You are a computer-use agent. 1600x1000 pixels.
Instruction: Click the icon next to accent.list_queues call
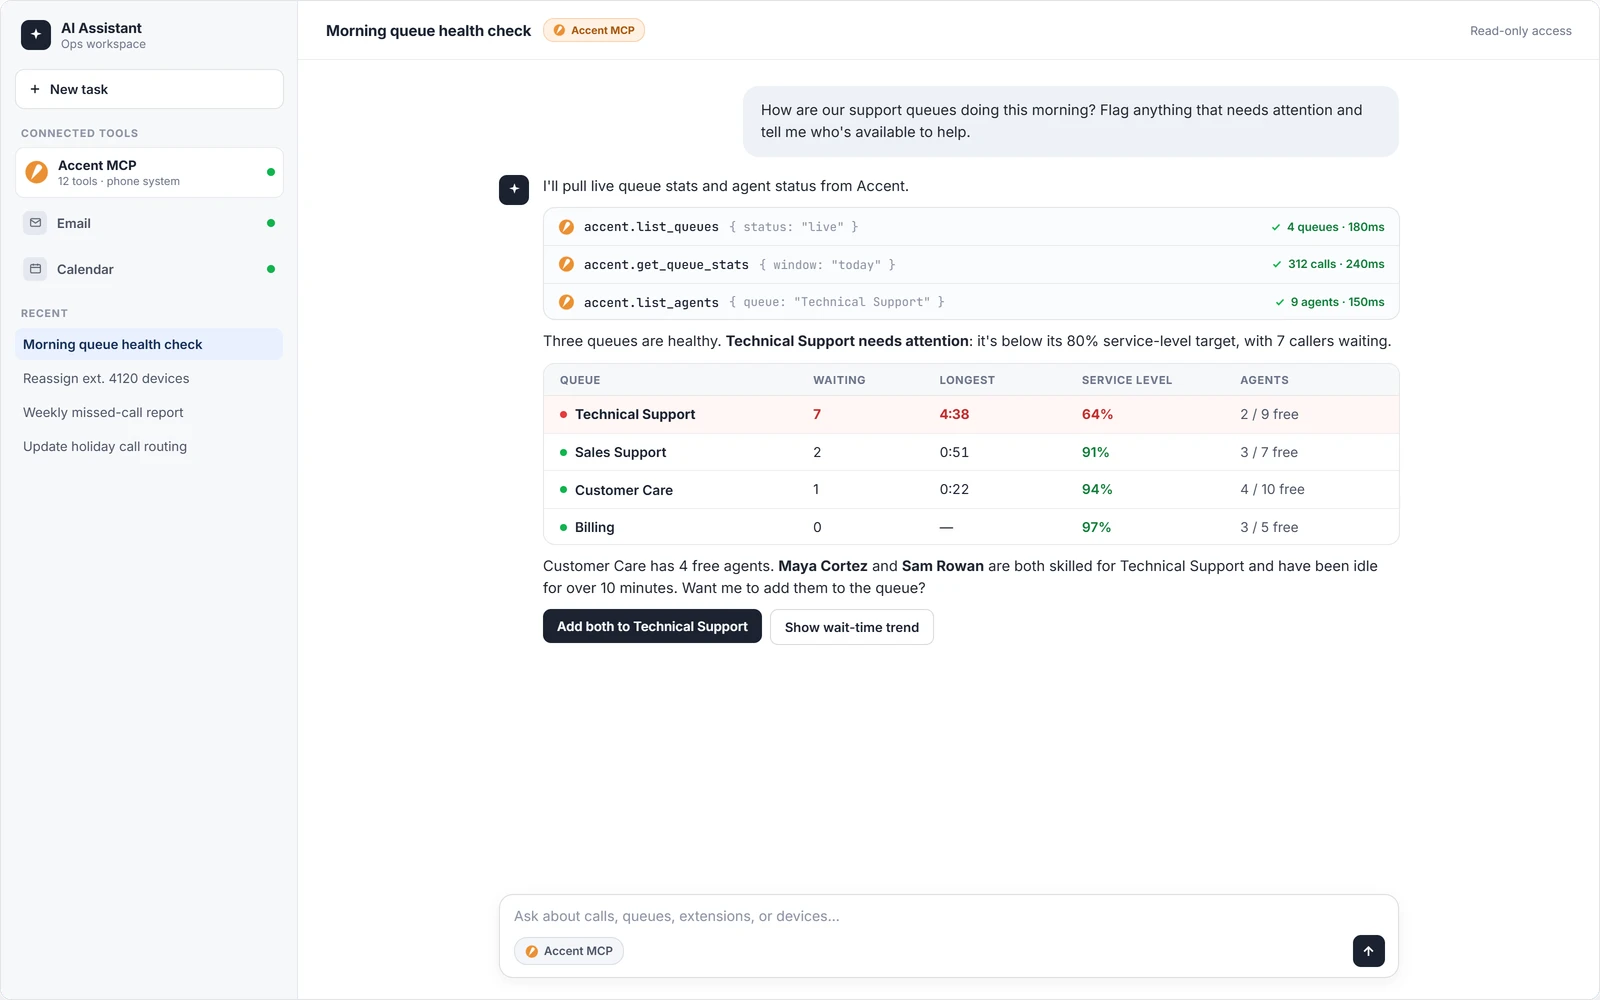pyautogui.click(x=566, y=227)
